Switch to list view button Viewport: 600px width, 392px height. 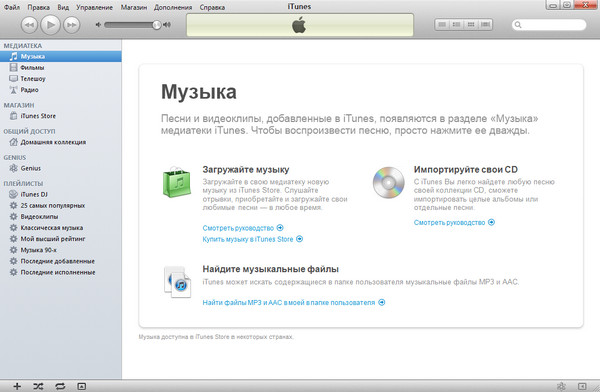coord(442,24)
